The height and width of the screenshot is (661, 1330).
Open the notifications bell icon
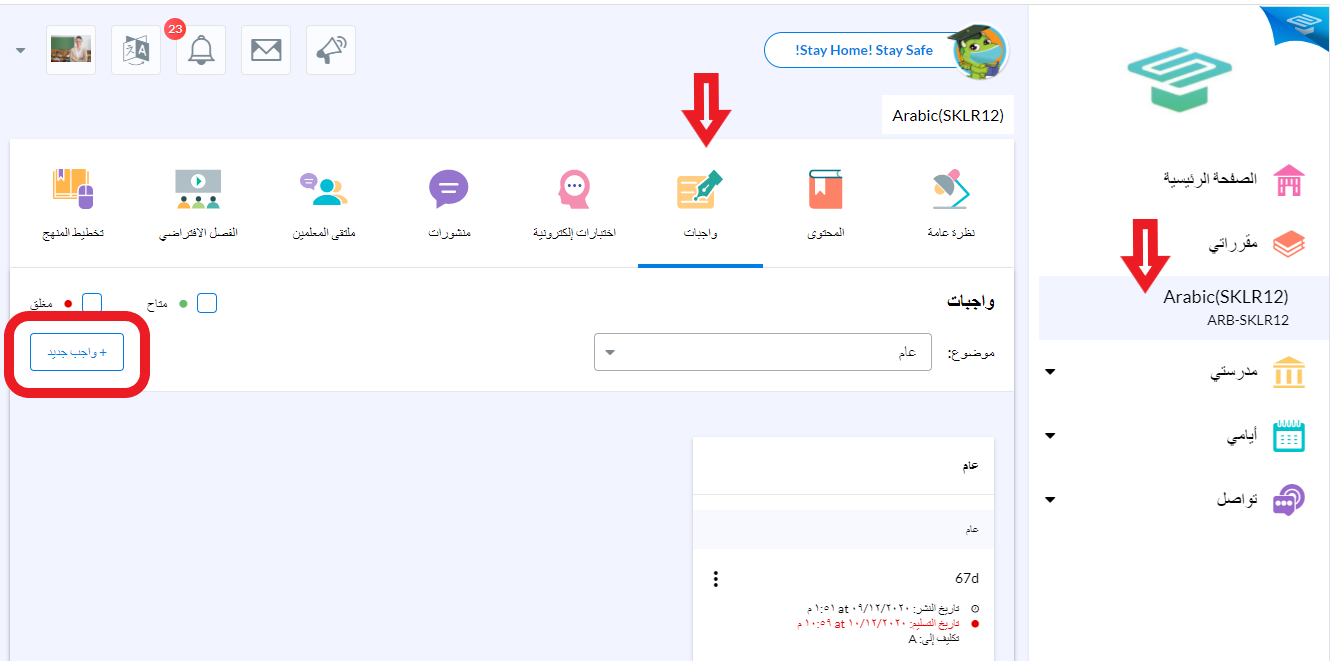click(x=201, y=50)
